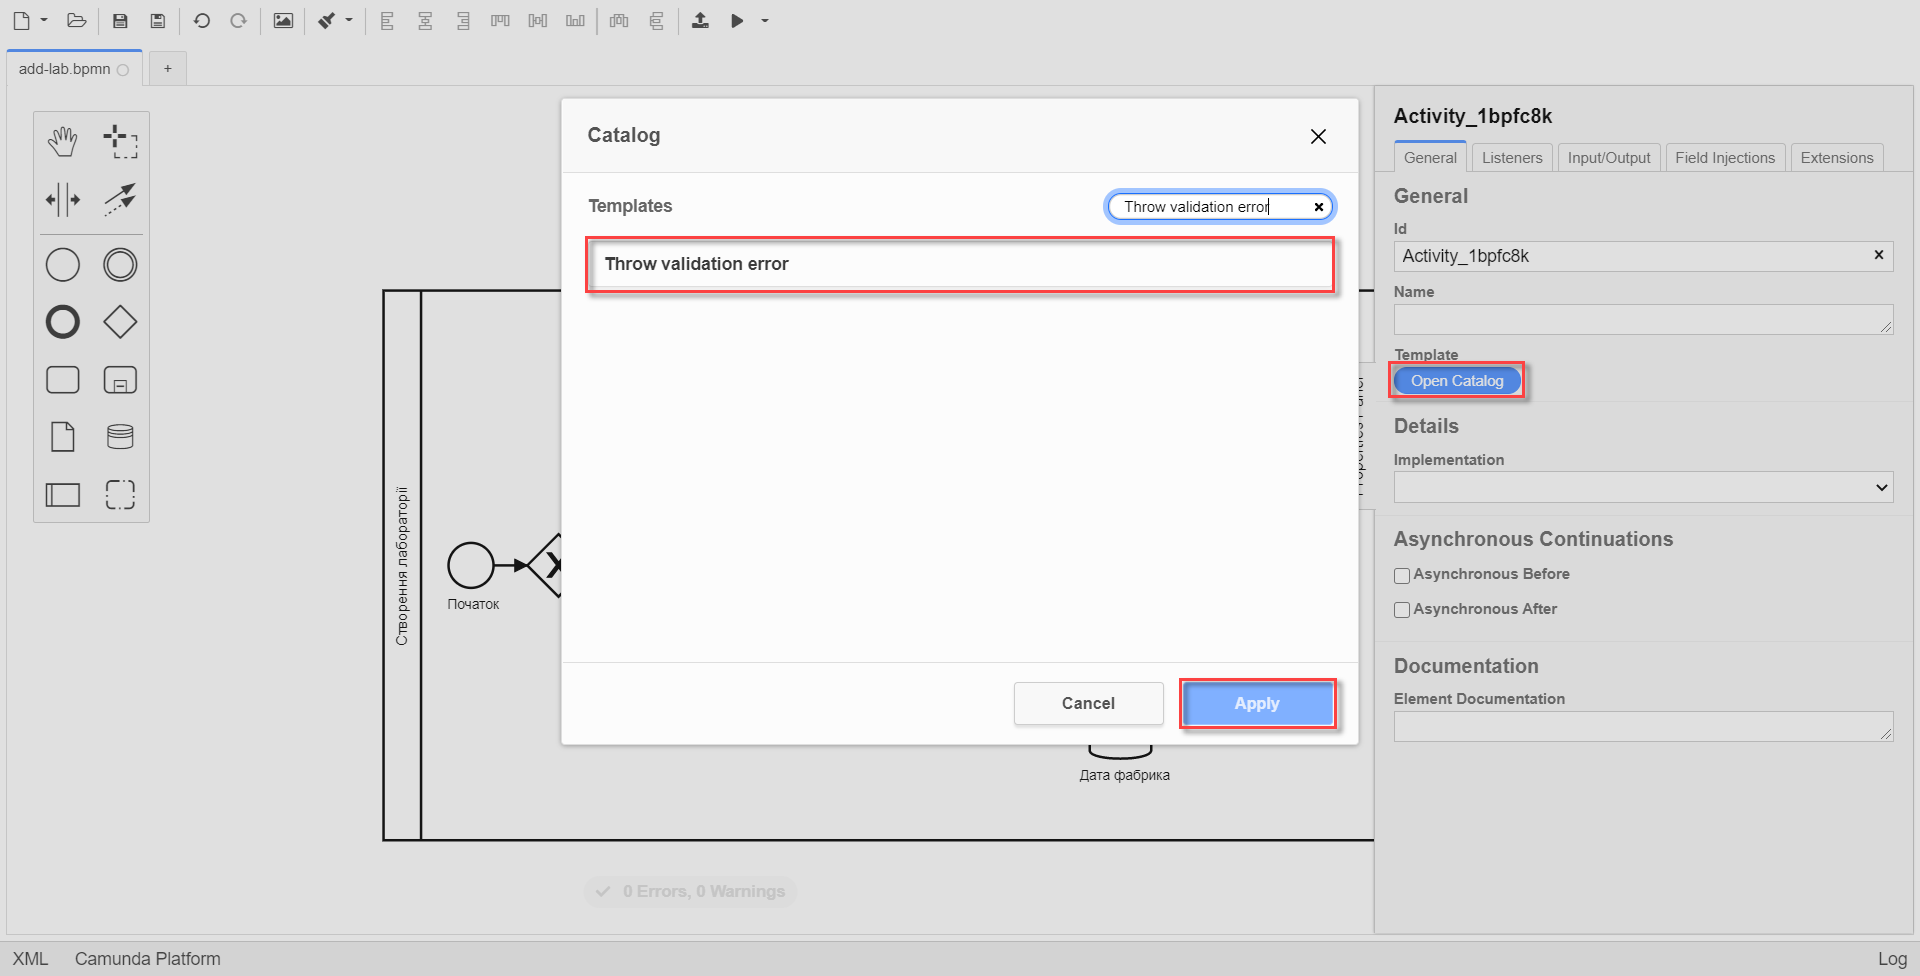
Task: Align elements to bottom
Action: (575, 20)
